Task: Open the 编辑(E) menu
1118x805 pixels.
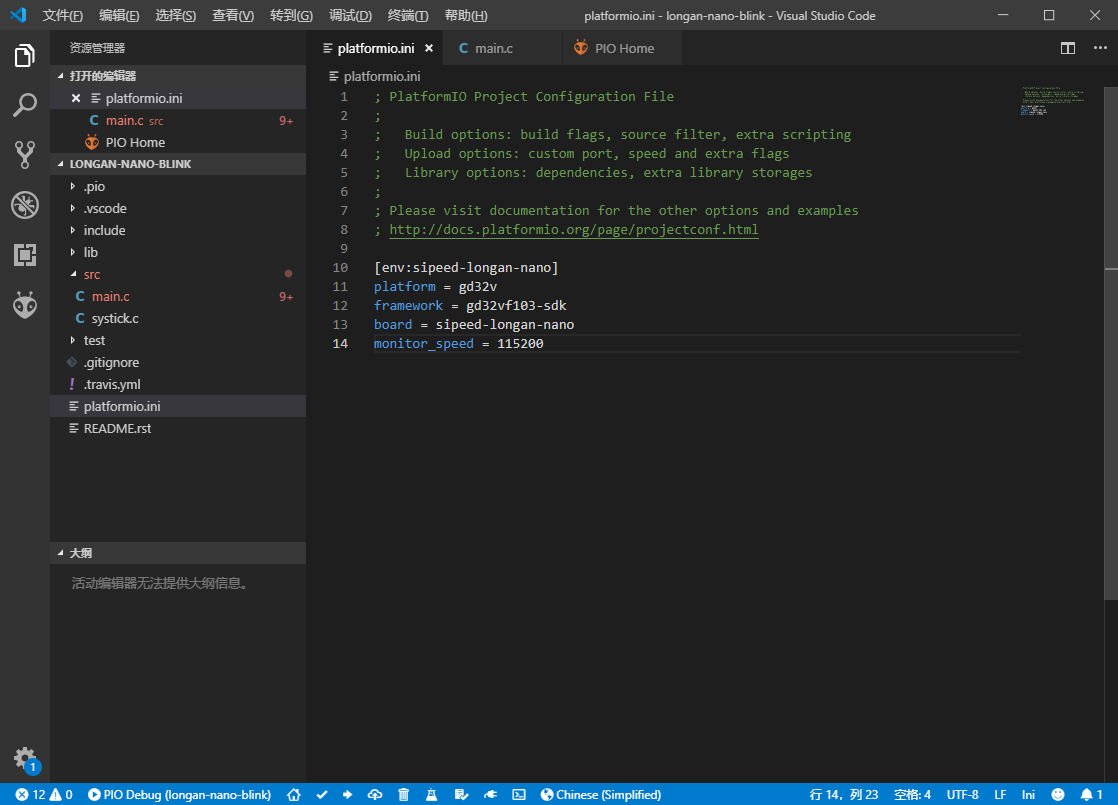Action: click(x=119, y=16)
